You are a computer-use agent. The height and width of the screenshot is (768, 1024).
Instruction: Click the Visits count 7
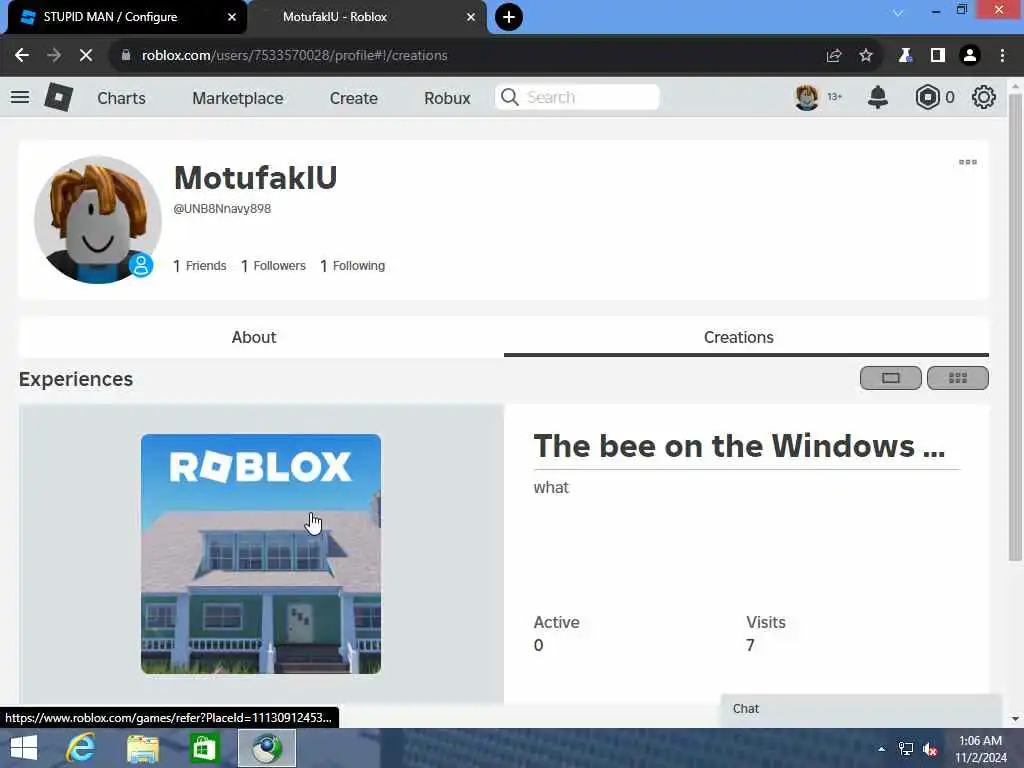point(750,645)
